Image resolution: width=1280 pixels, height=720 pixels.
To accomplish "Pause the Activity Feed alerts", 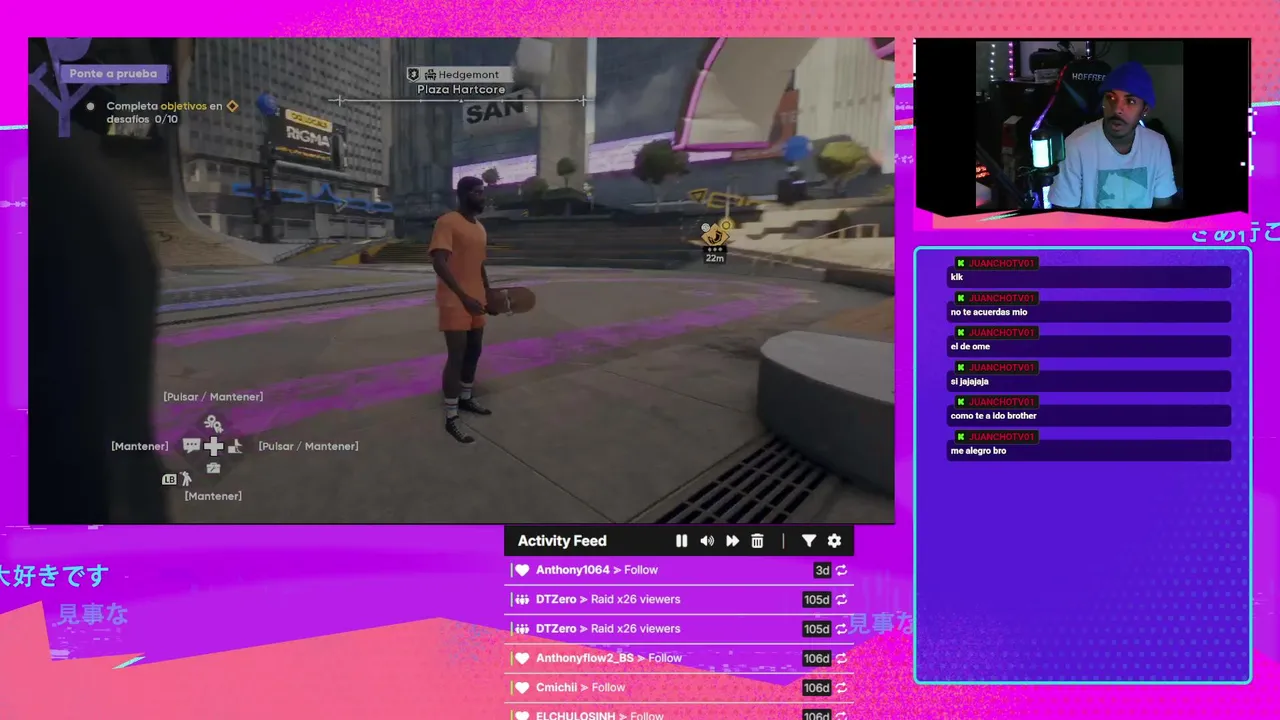I will click(x=681, y=541).
